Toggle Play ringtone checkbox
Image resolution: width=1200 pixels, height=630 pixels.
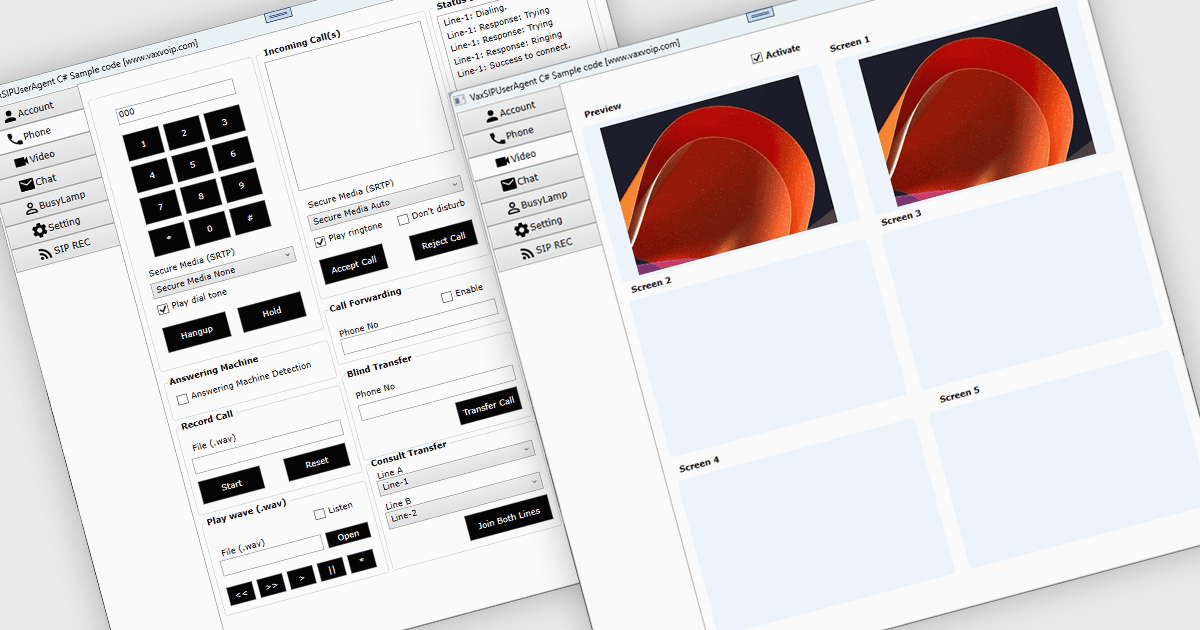(320, 241)
